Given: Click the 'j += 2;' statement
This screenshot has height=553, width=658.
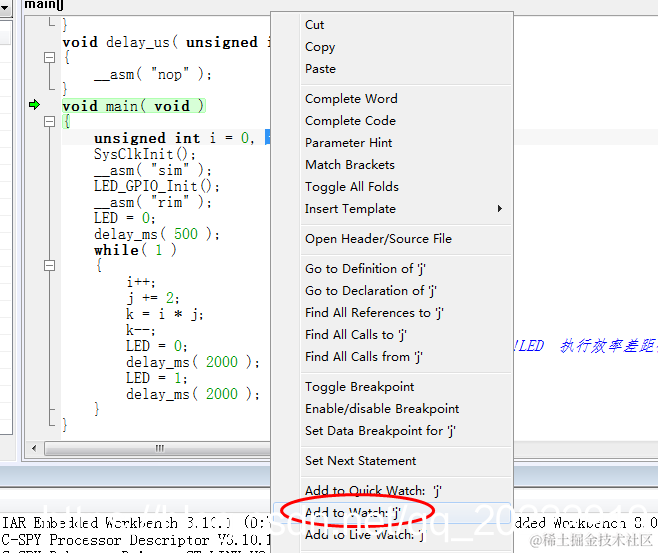Looking at the screenshot, I should pyautogui.click(x=153, y=298).
